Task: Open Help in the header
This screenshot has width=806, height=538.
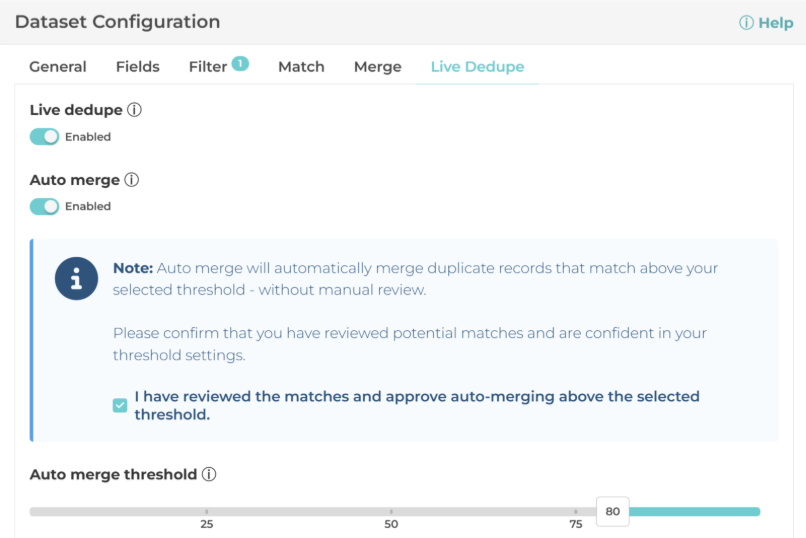Action: tap(766, 23)
